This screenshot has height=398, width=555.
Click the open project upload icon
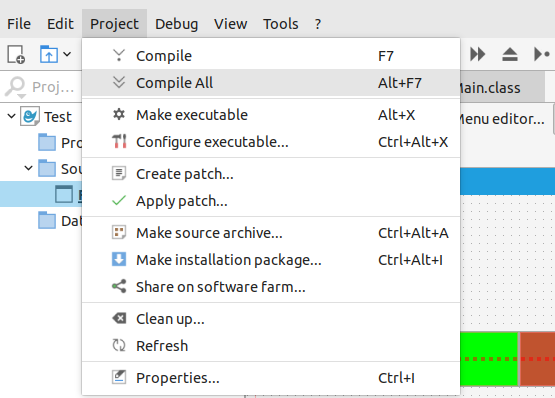(x=48, y=54)
